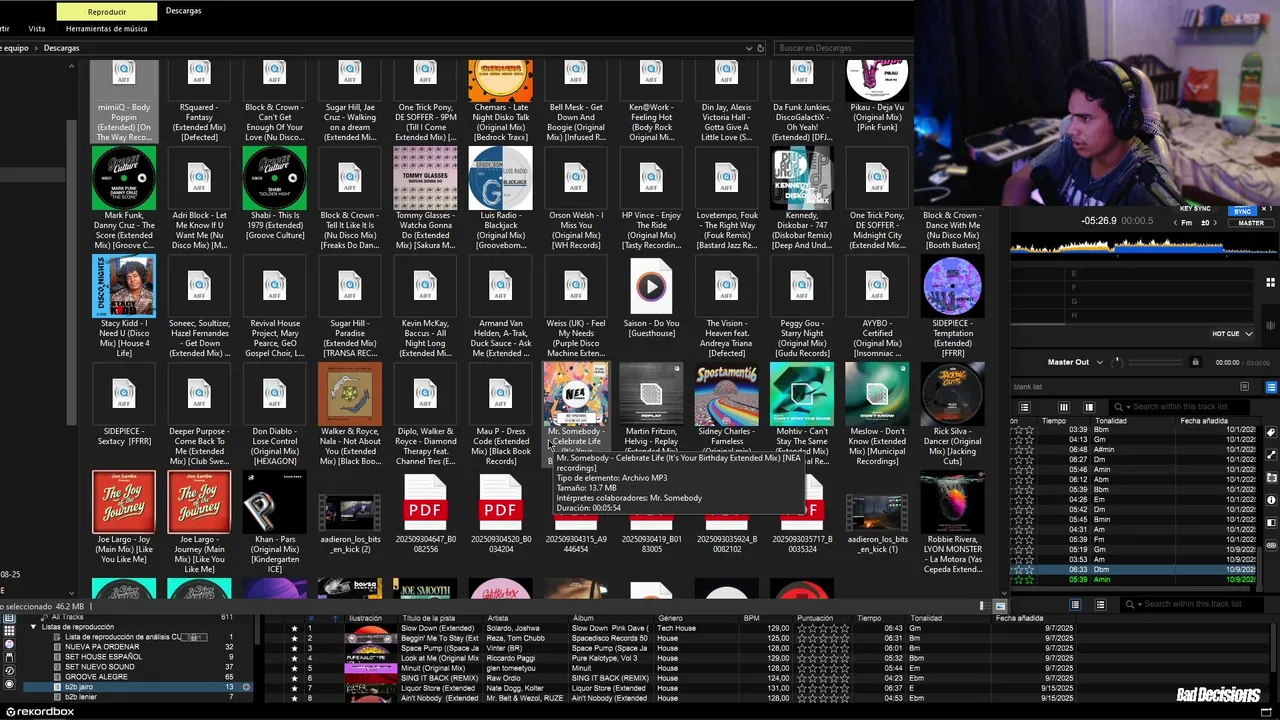
Task: Adjust the Master Out recording level knob
Action: (x=1117, y=362)
